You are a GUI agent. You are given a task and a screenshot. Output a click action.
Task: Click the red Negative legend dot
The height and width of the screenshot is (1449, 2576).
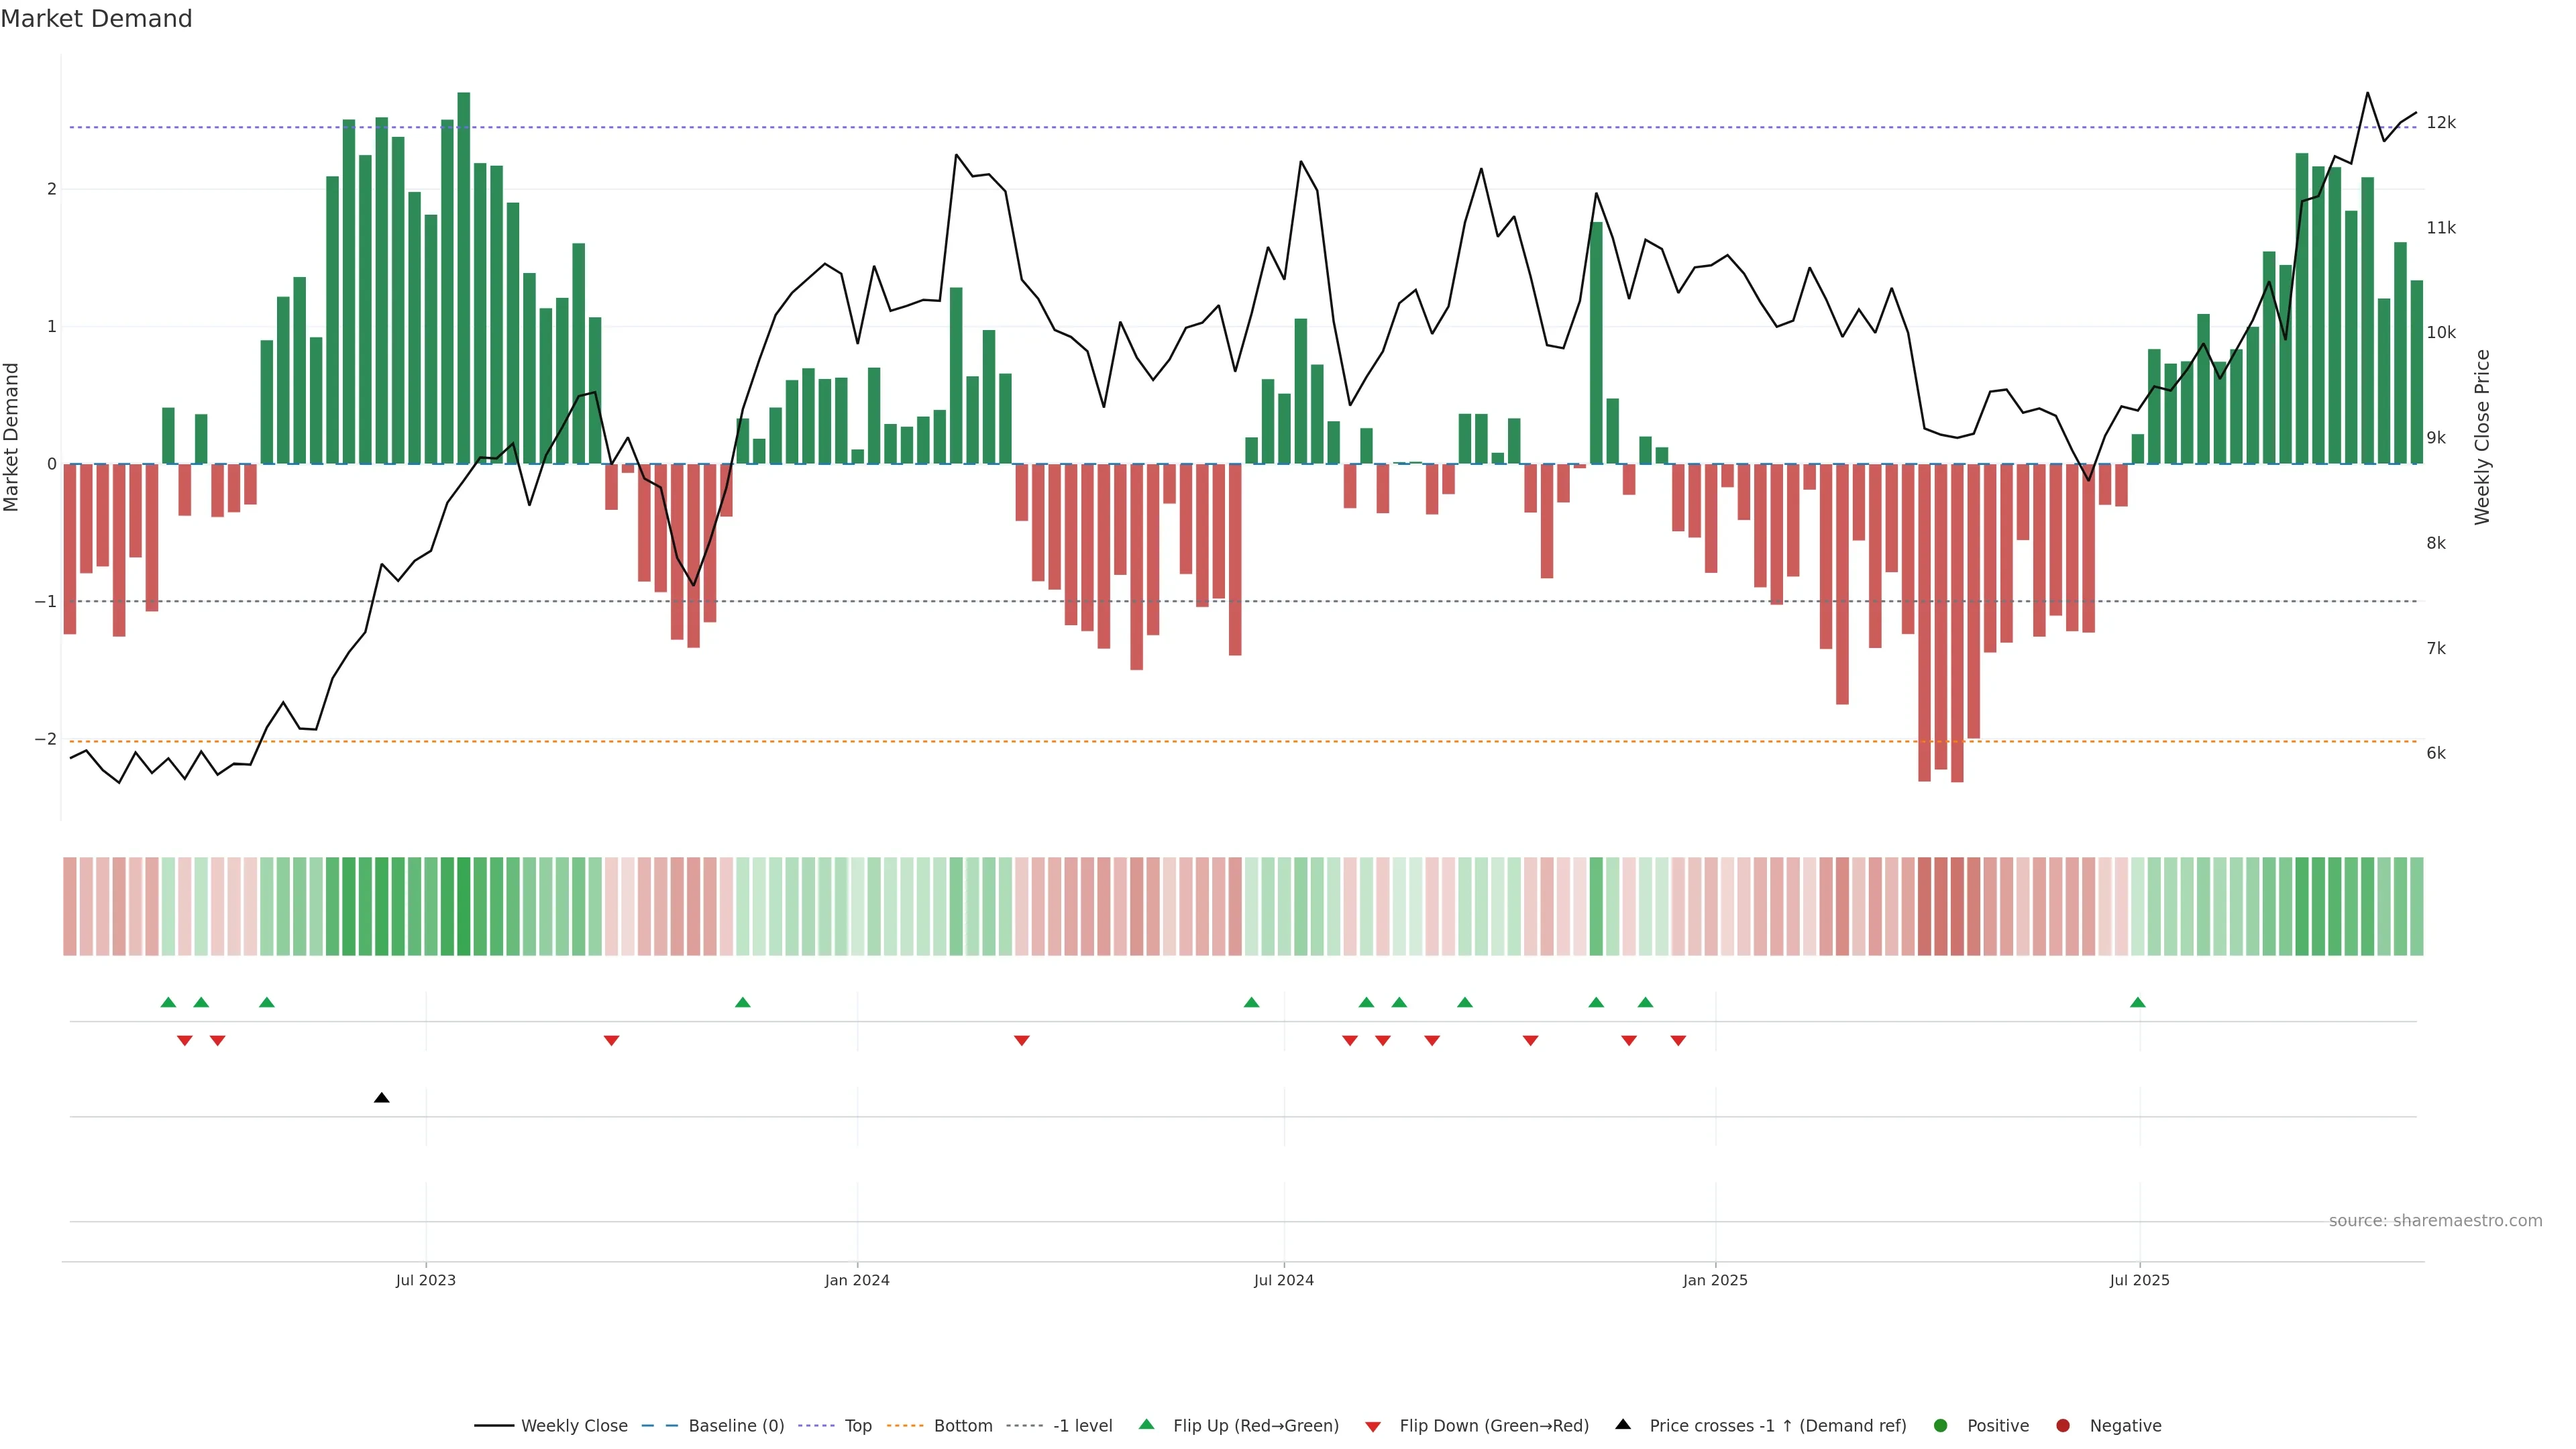click(2063, 1425)
